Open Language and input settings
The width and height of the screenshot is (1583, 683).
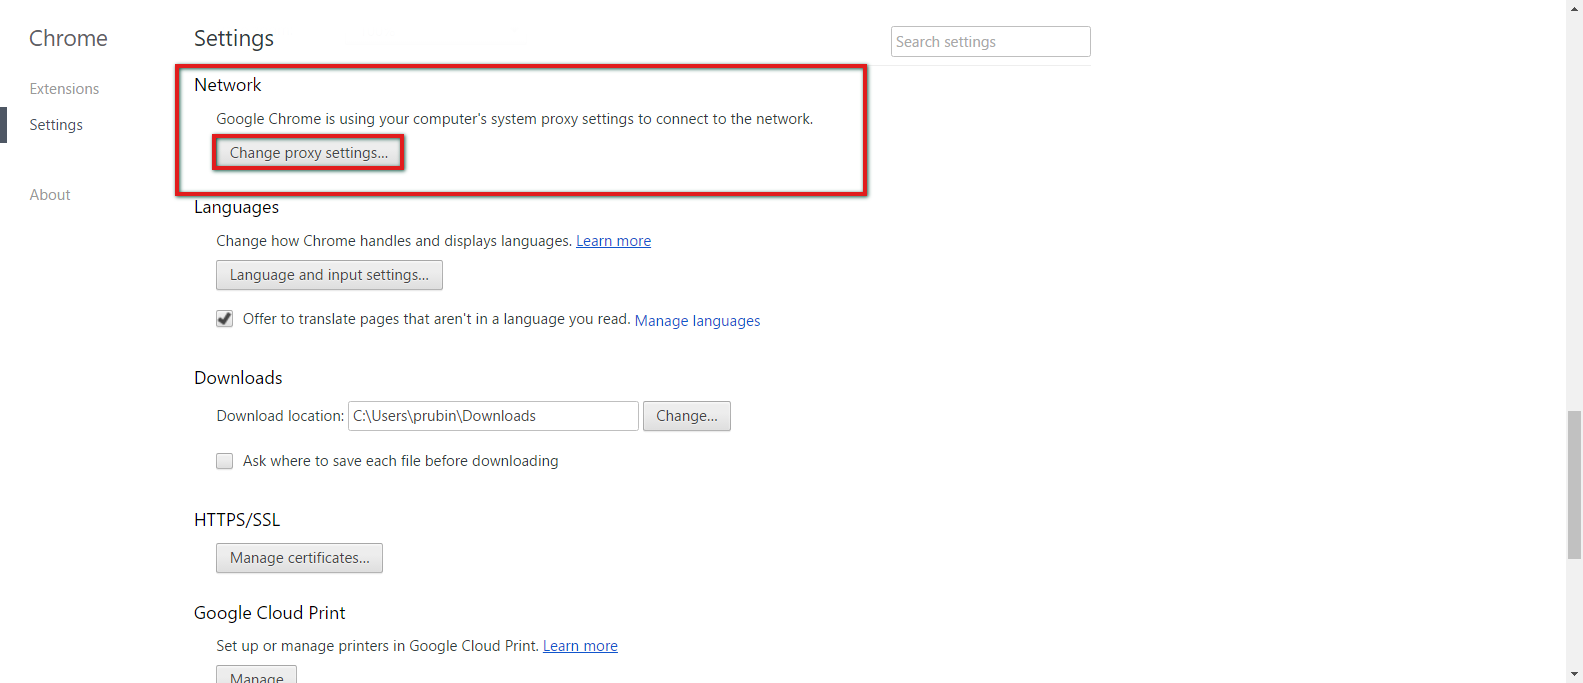[x=329, y=275]
